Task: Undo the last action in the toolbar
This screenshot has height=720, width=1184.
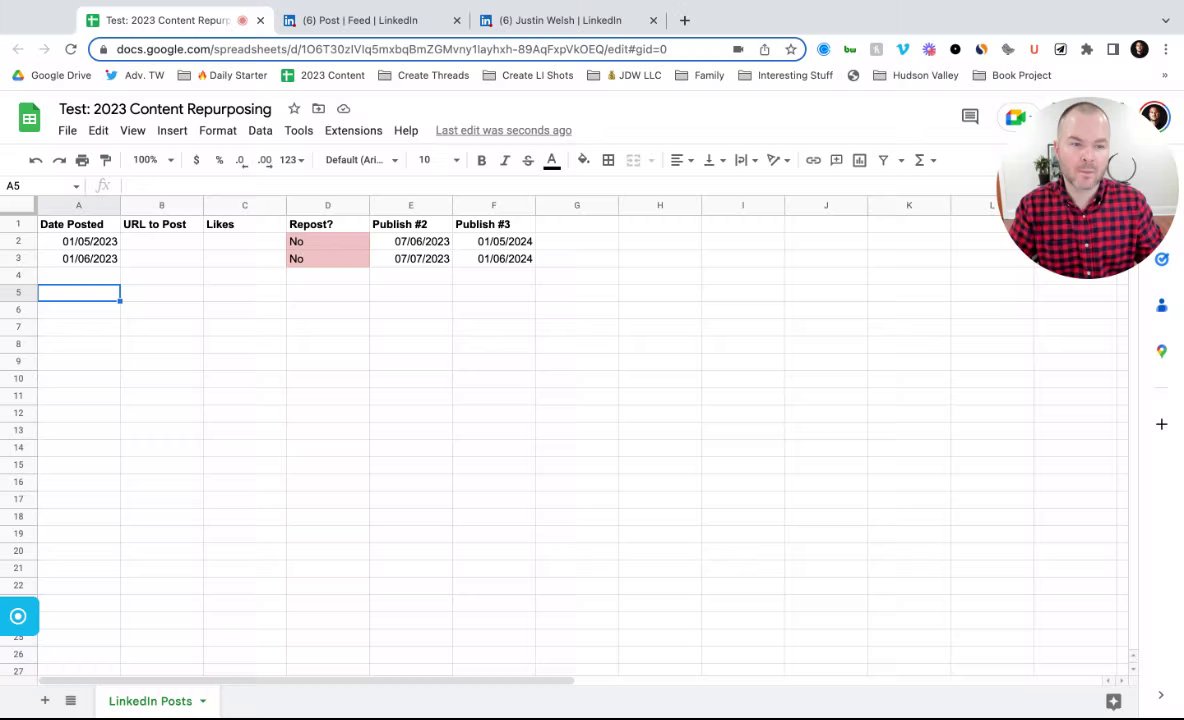Action: click(x=35, y=160)
